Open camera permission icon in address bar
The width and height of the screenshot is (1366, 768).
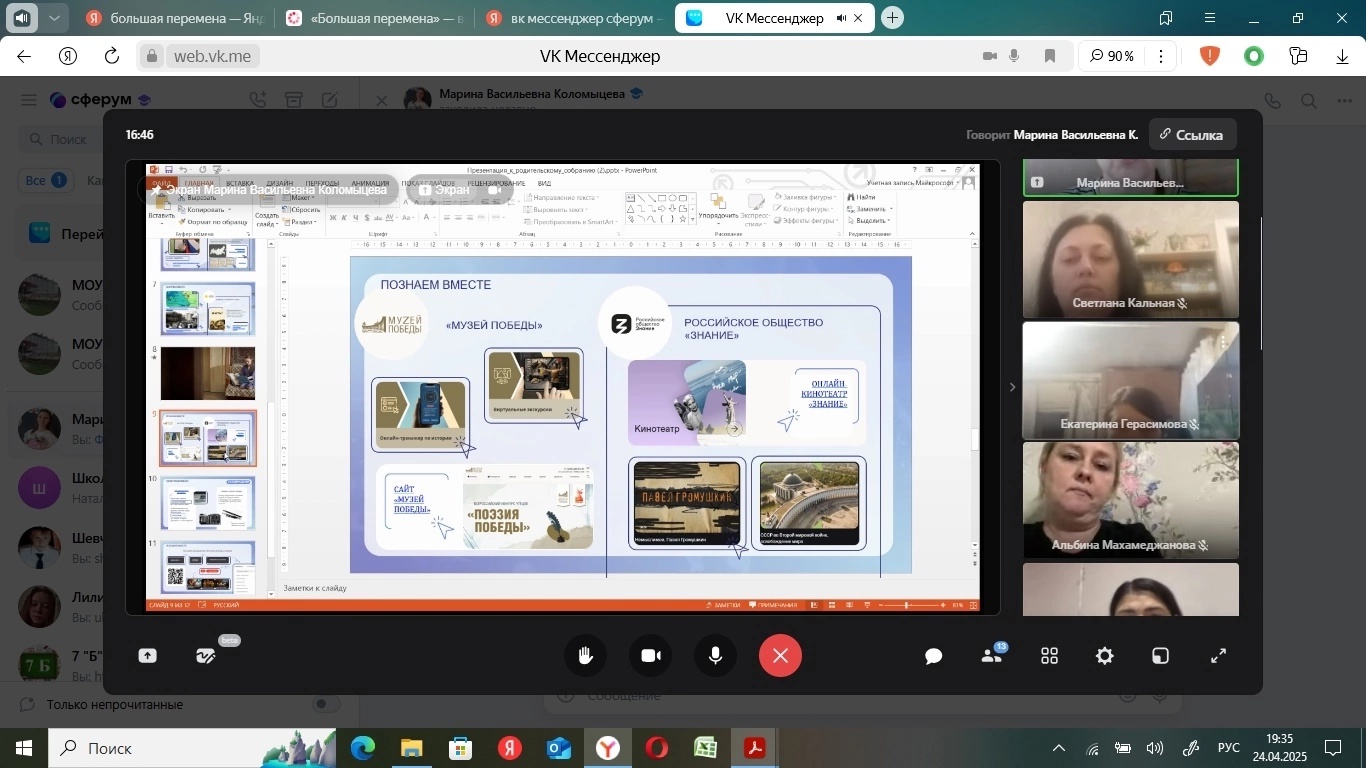pos(990,56)
